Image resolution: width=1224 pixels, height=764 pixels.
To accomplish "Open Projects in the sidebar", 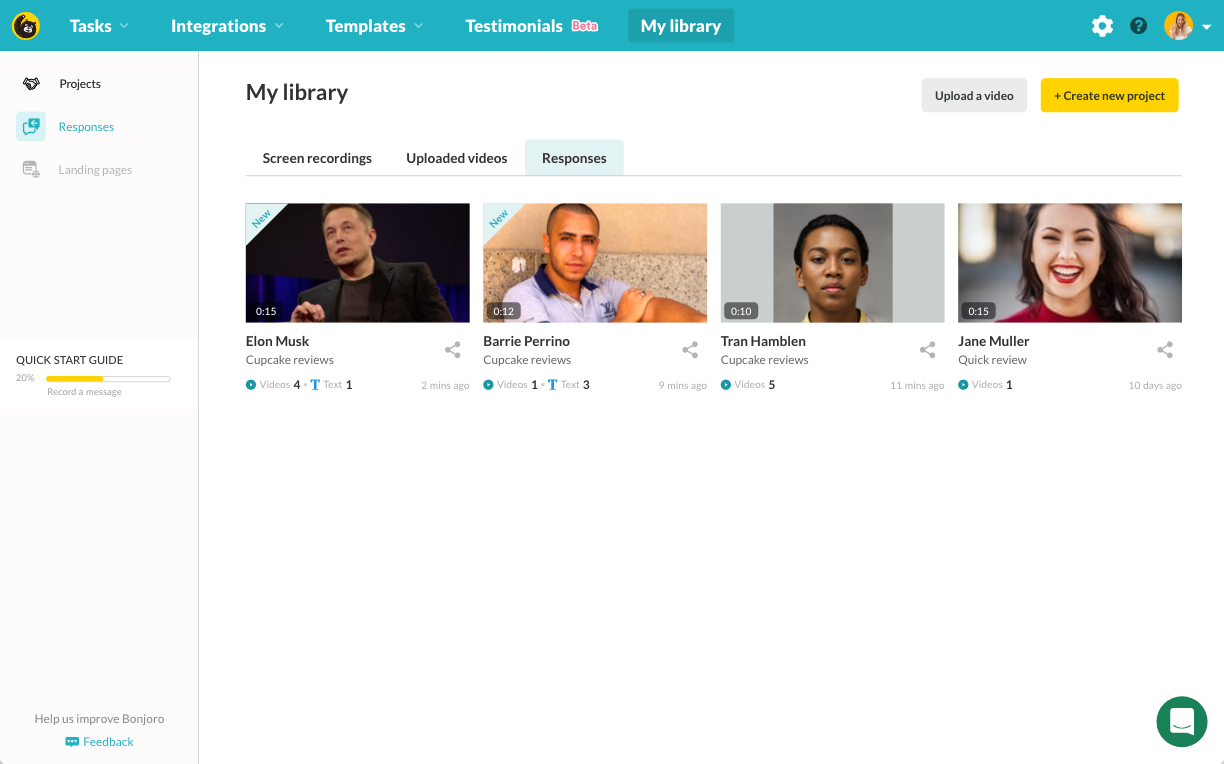I will coord(80,84).
